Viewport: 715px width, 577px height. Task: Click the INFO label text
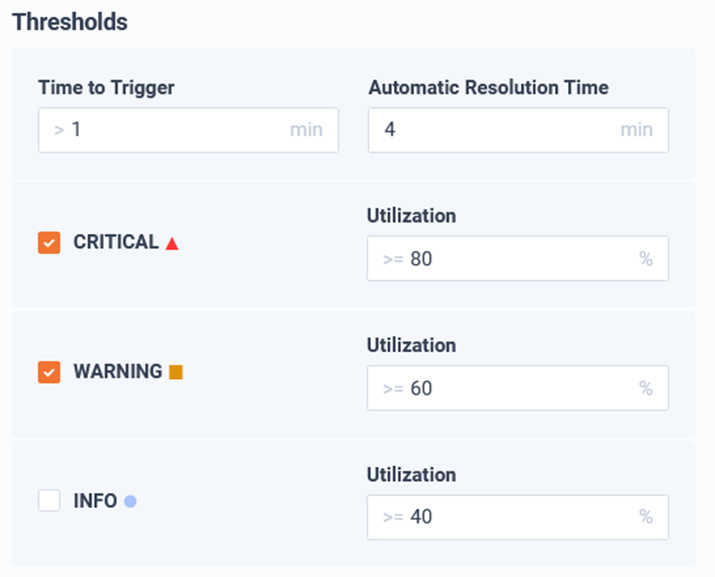click(95, 501)
